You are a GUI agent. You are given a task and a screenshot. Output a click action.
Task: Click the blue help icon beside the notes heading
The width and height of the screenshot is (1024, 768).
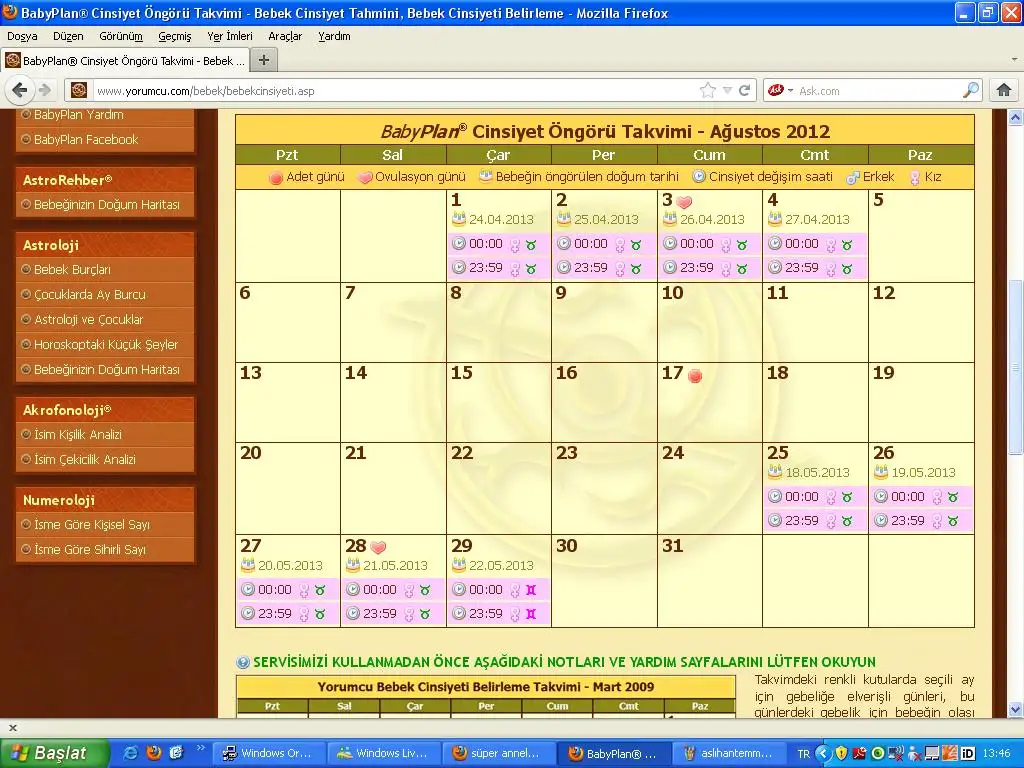(x=243, y=662)
